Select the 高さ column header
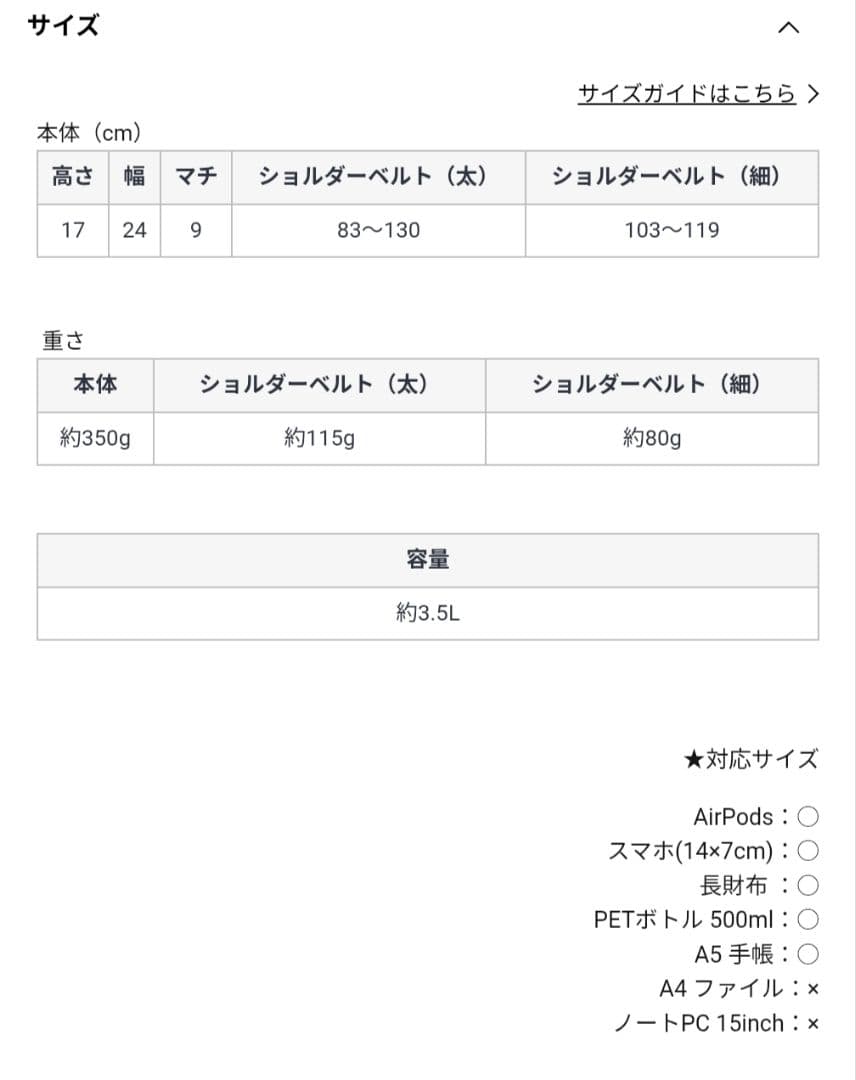Screen dimensions: 856x1080 pos(72,177)
